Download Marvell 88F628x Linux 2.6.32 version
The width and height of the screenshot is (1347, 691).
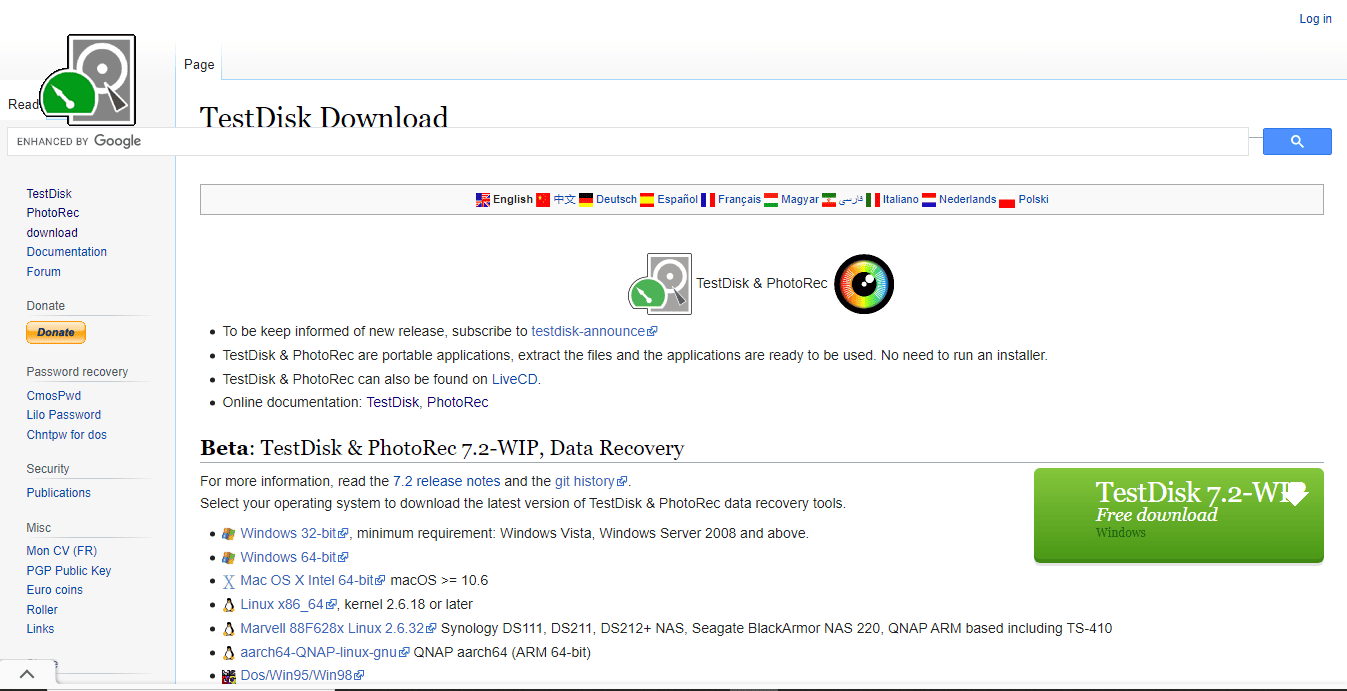pos(338,629)
